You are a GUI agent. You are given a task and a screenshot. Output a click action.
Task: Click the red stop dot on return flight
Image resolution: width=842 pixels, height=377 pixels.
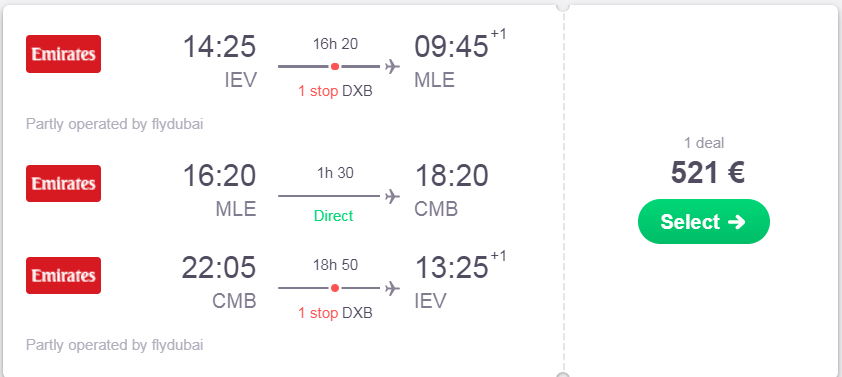tap(335, 288)
